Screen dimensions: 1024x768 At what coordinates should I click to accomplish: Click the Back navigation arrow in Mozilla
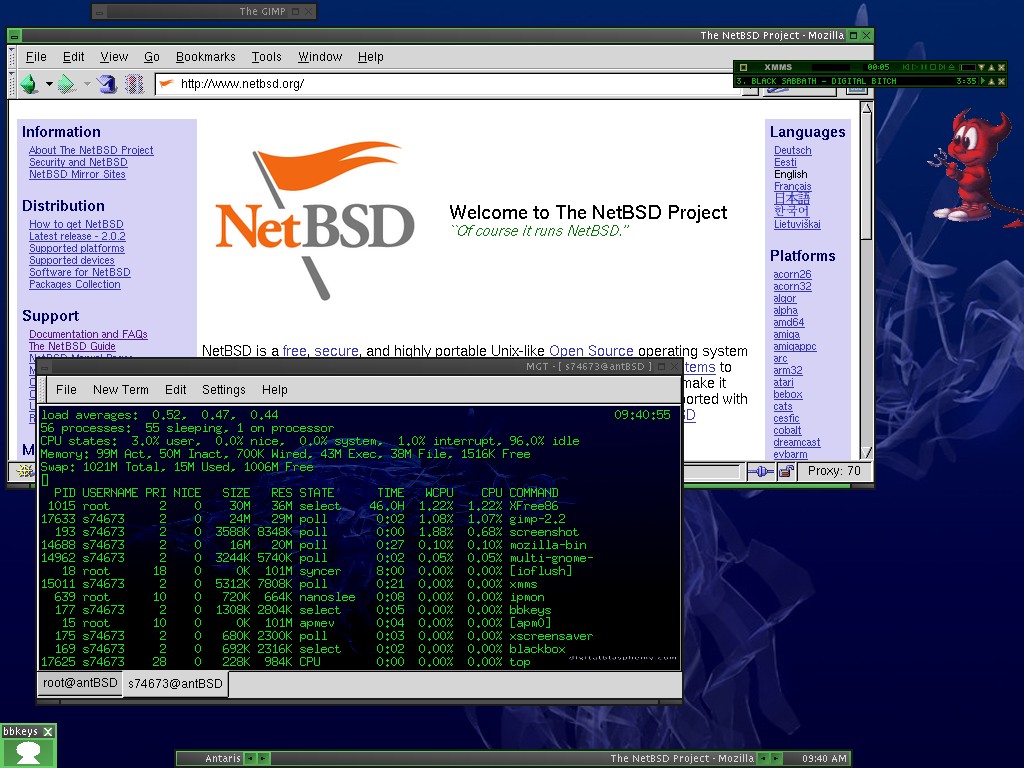pyautogui.click(x=28, y=84)
